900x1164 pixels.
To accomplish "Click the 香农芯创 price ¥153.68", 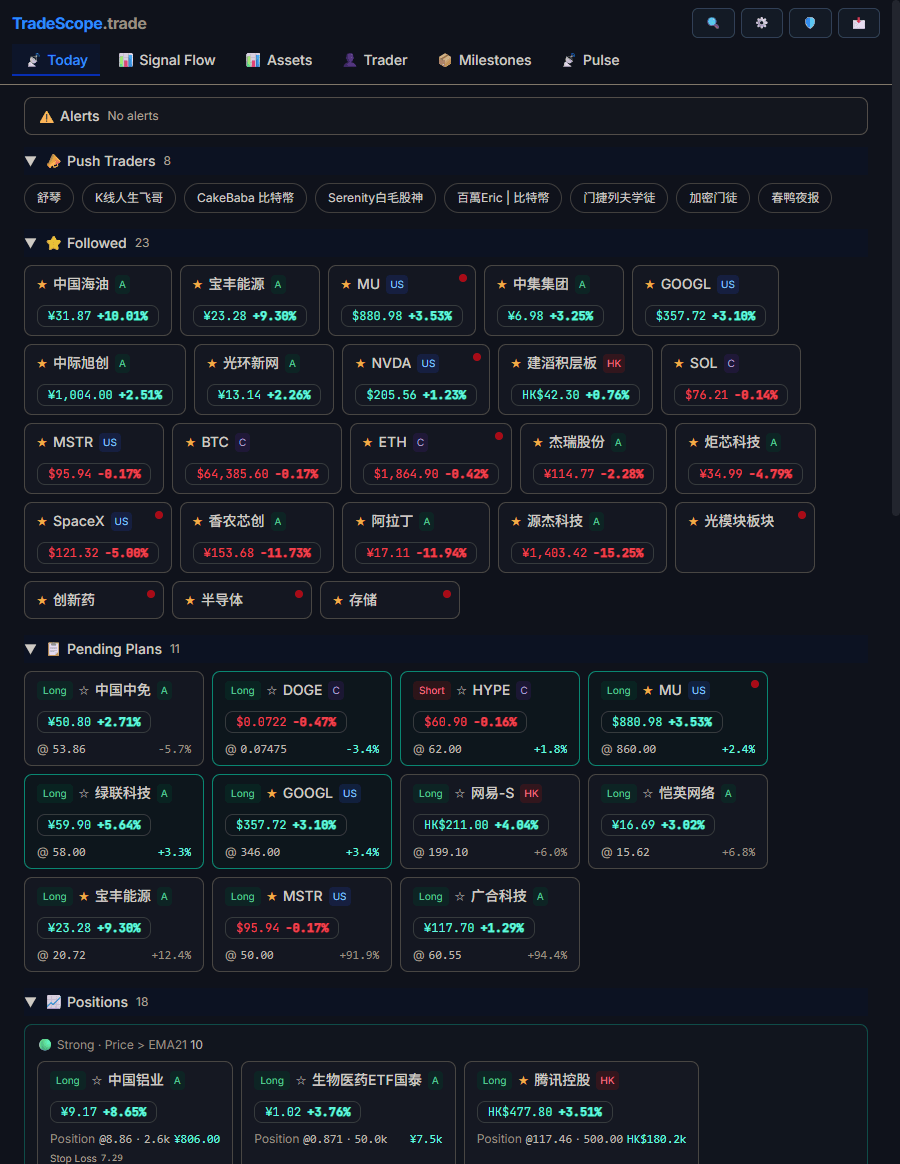I will pyautogui.click(x=257, y=553).
